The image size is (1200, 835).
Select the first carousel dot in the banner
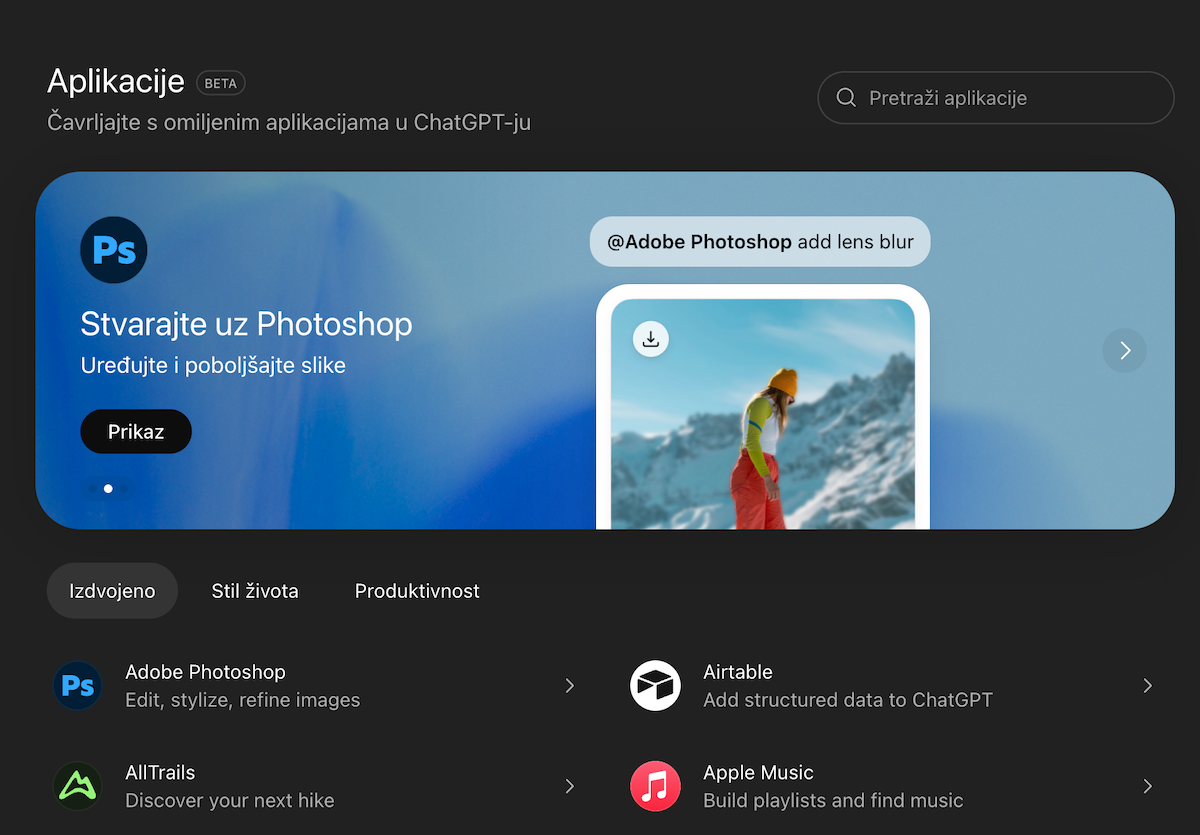(x=93, y=489)
